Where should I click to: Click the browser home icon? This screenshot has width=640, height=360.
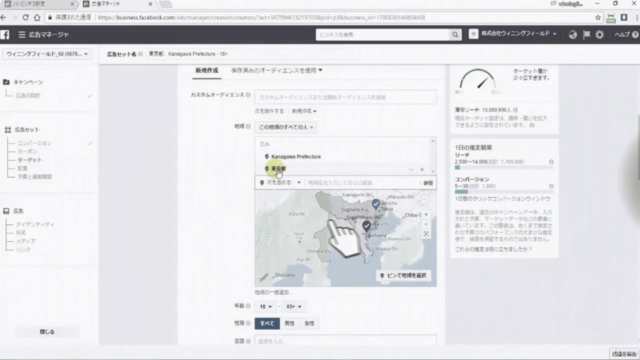(x=37, y=17)
